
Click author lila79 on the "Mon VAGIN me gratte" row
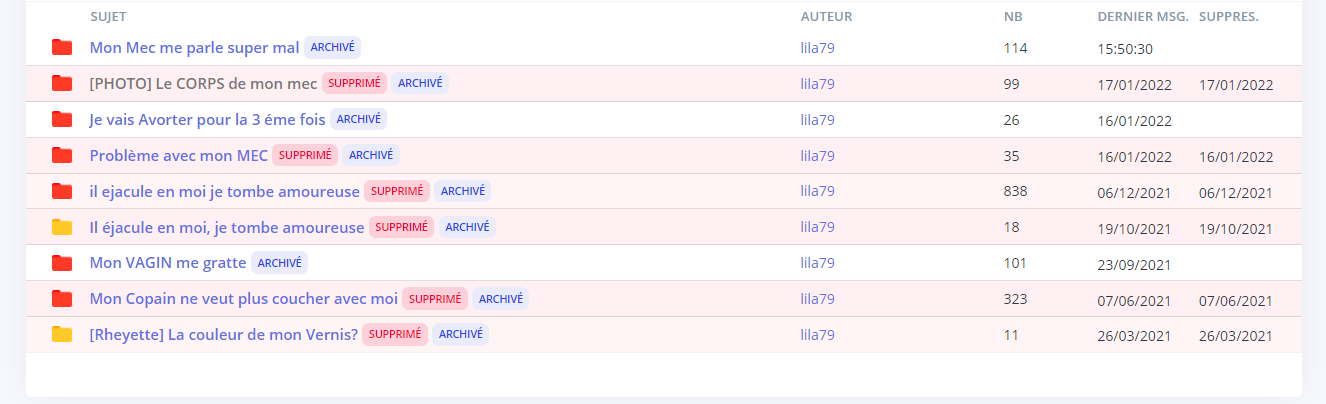tap(817, 263)
